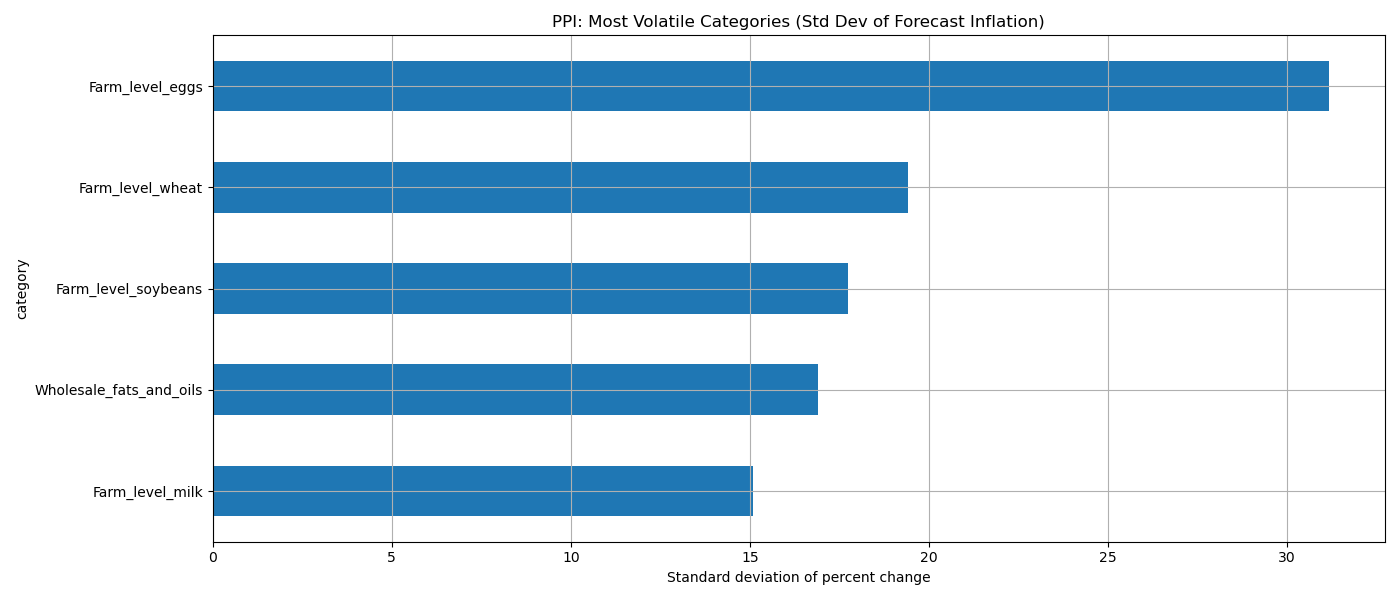The height and width of the screenshot is (600, 1400).
Task: Click the Wholesale_fats_and_oils axis label
Action: tap(118, 390)
